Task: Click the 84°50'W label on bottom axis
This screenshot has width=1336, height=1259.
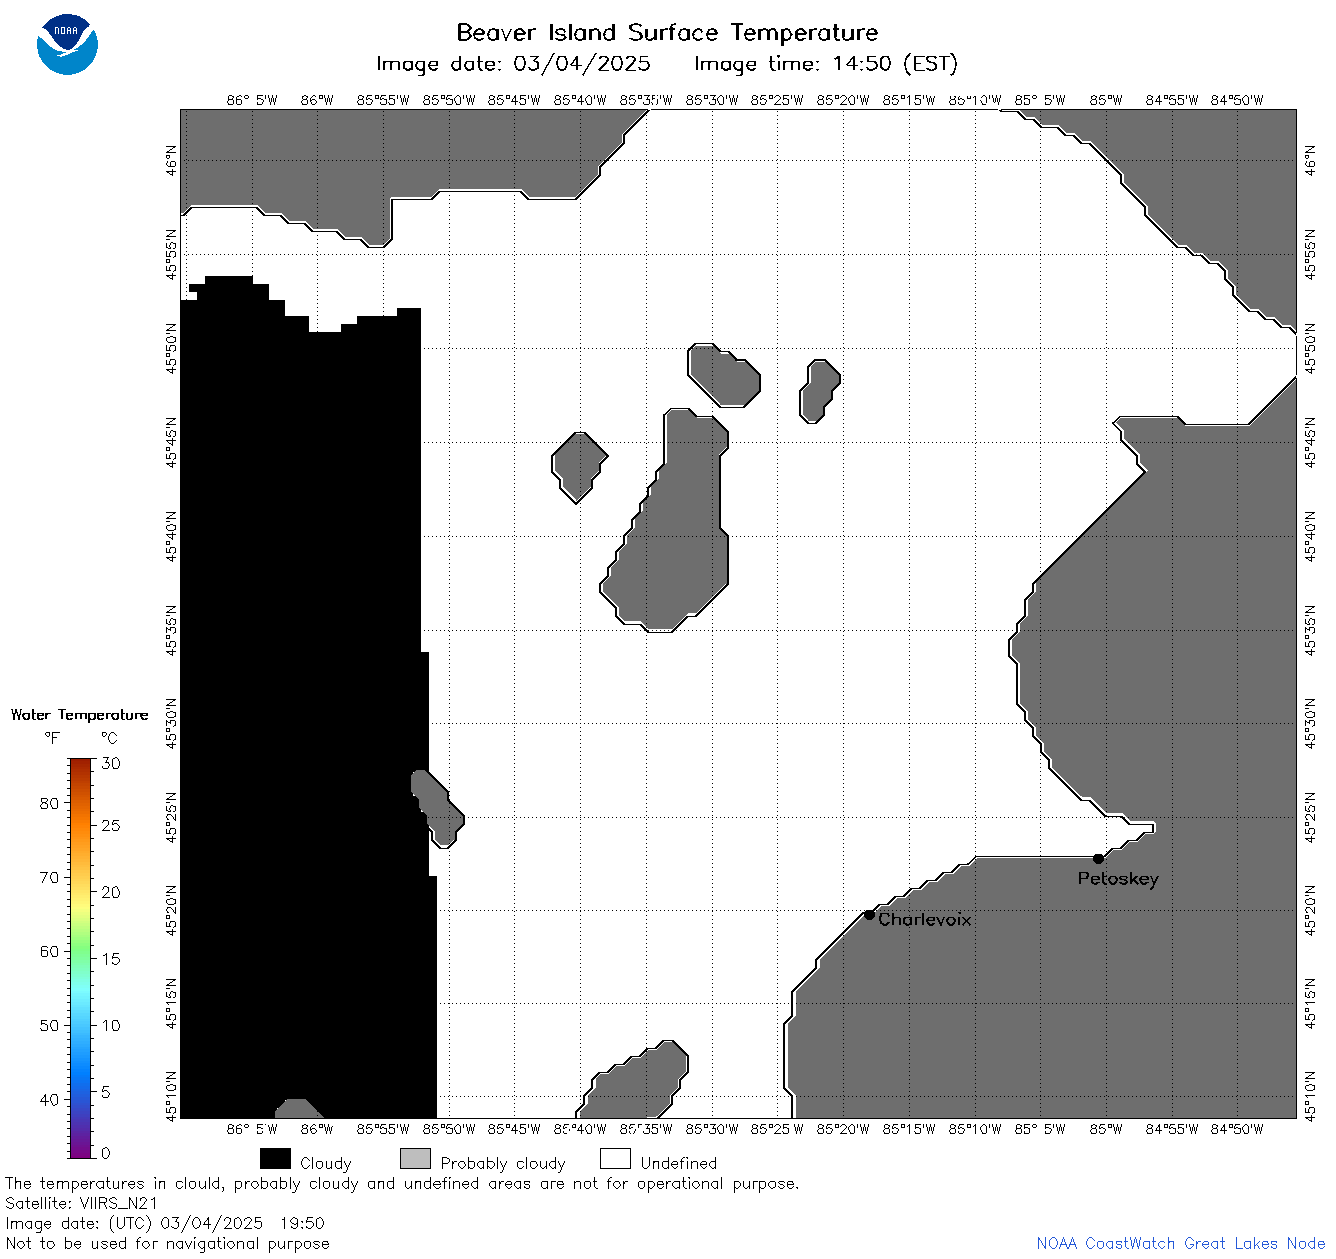Action: [1237, 1129]
